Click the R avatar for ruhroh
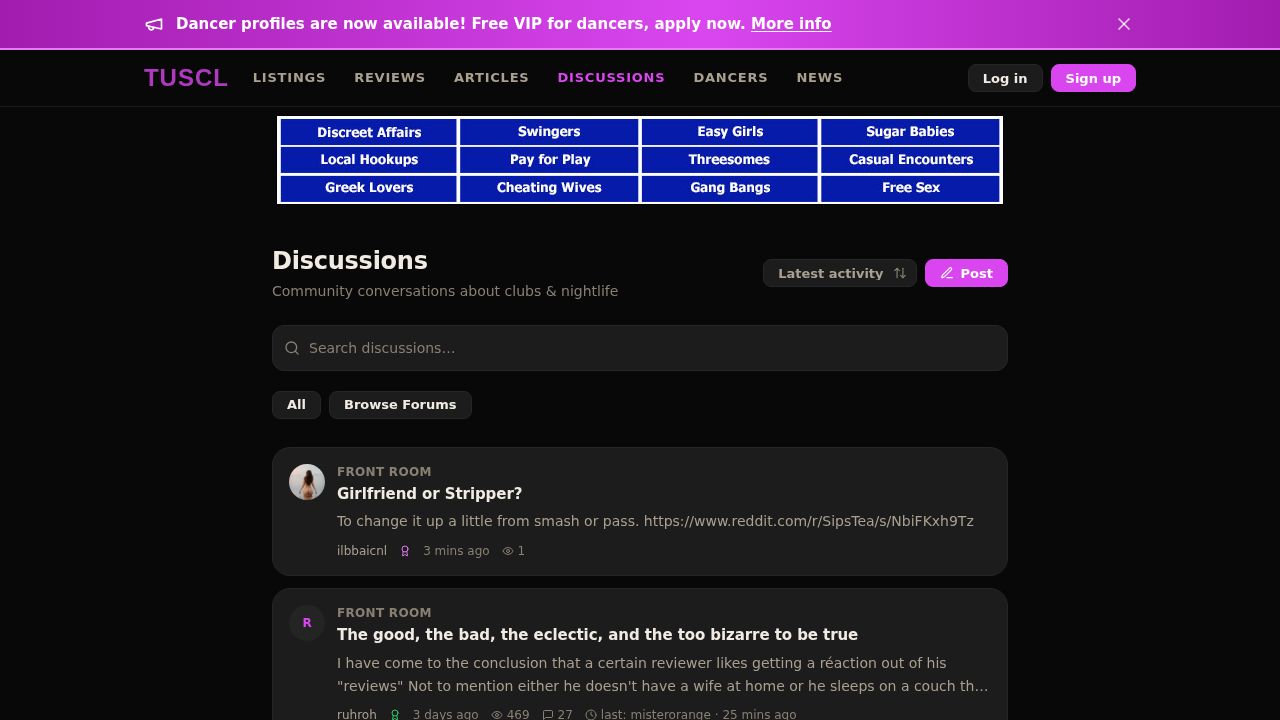This screenshot has width=1280, height=720. [307, 623]
